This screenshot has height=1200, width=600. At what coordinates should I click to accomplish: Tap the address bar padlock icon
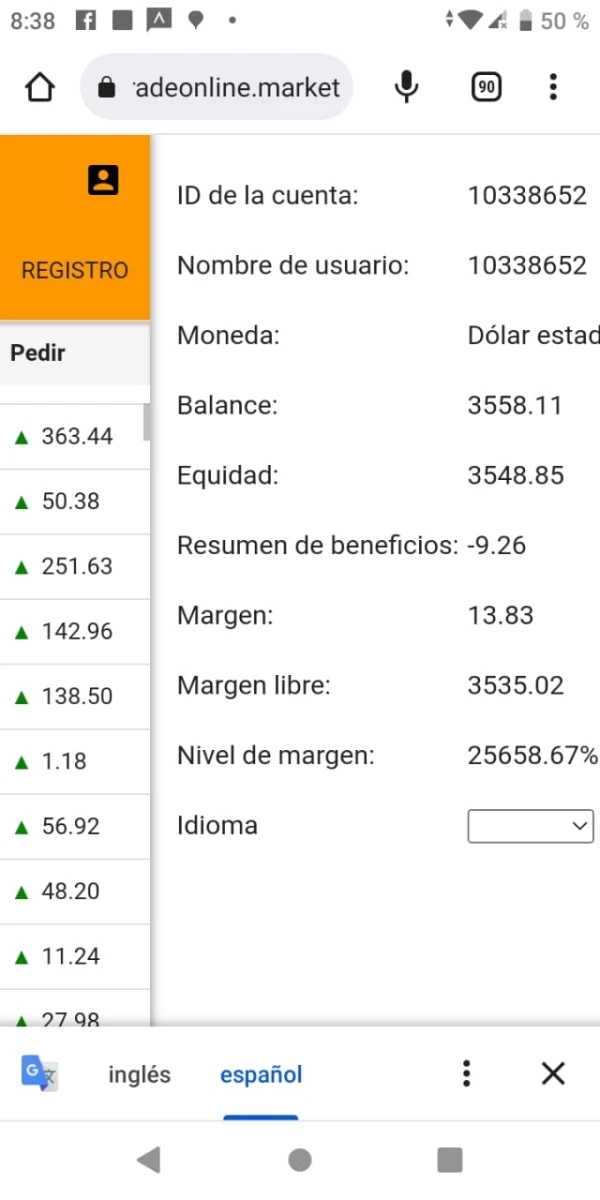click(107, 88)
